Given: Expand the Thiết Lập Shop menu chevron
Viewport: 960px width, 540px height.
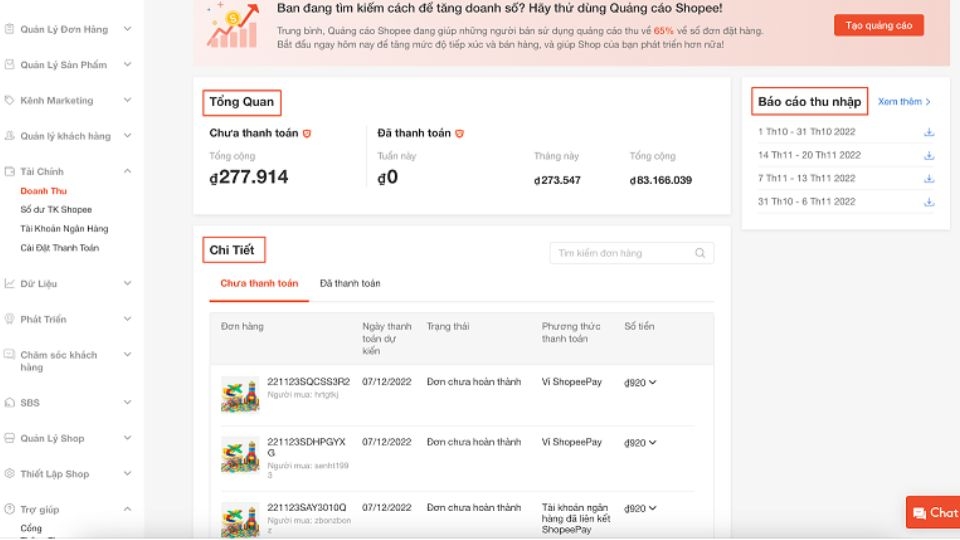Looking at the screenshot, I should (x=127, y=473).
